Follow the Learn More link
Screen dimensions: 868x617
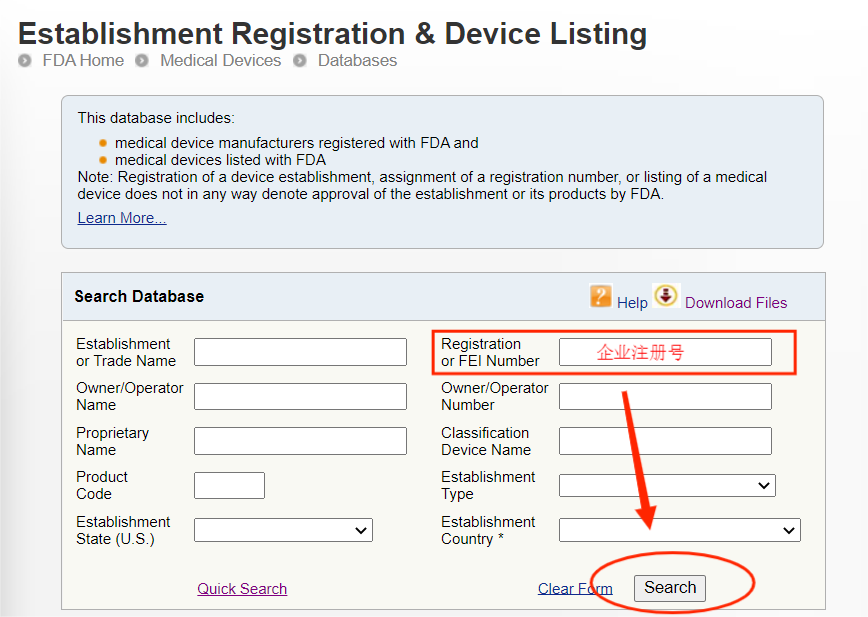pyautogui.click(x=122, y=218)
